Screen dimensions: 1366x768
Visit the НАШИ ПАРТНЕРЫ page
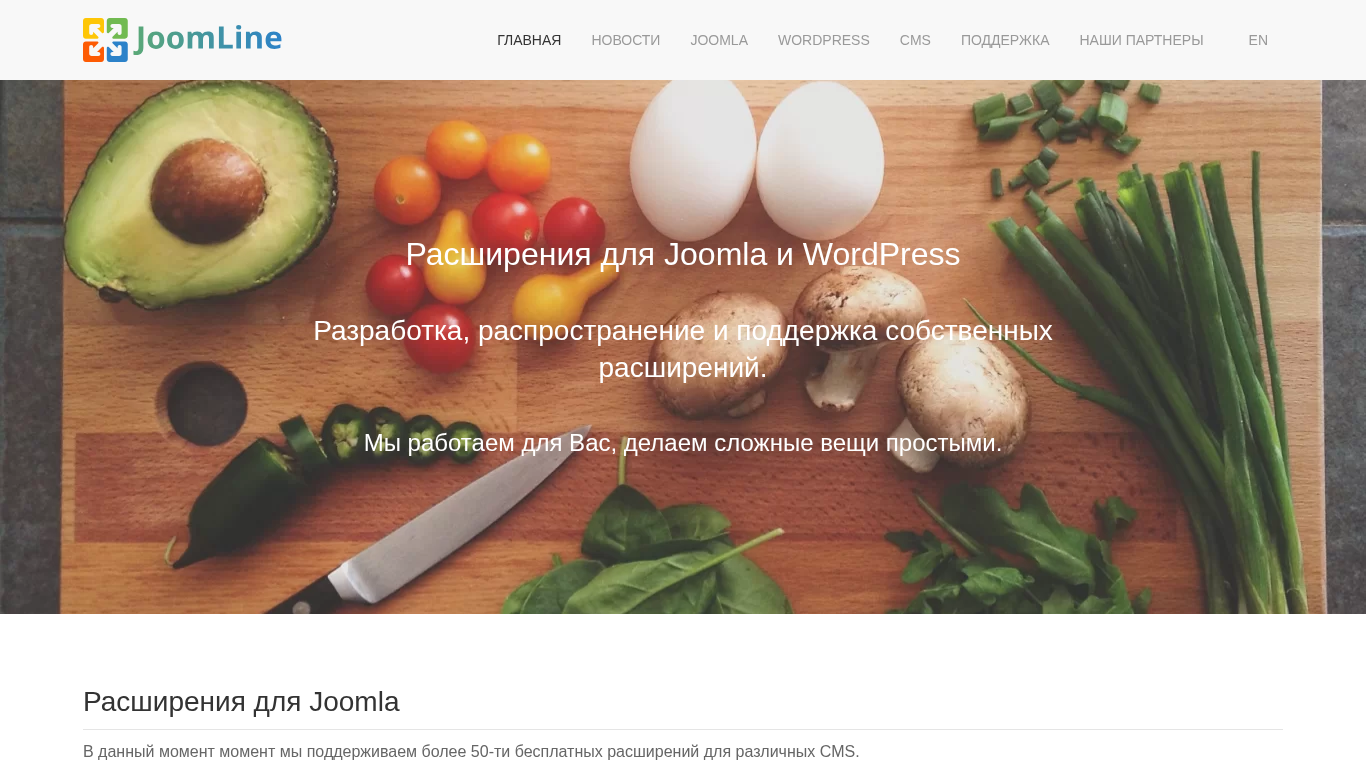coord(1141,40)
